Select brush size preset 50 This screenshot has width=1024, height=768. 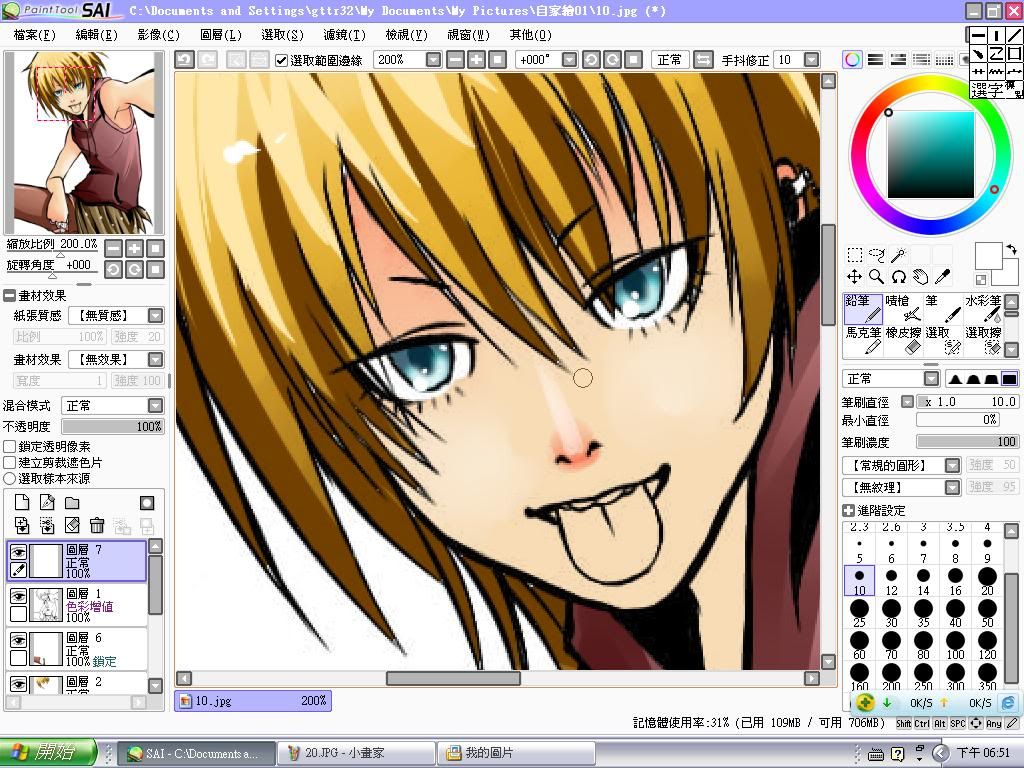(x=987, y=613)
